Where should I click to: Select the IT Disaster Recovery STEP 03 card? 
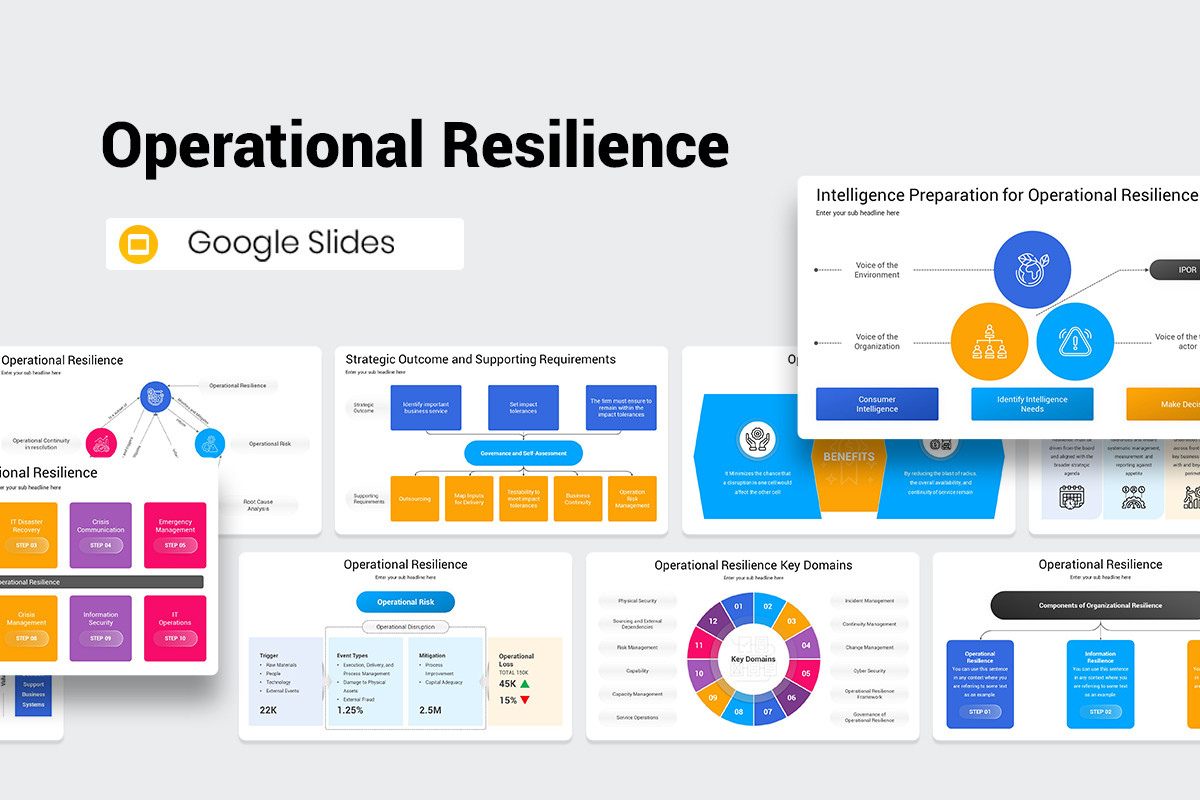click(x=29, y=535)
